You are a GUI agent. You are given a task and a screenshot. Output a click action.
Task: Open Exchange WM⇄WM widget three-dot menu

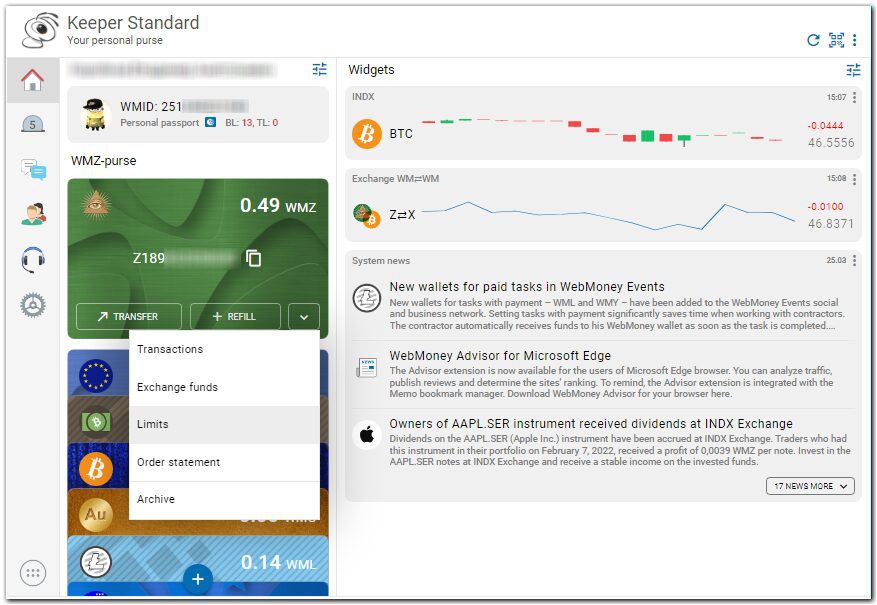854,179
